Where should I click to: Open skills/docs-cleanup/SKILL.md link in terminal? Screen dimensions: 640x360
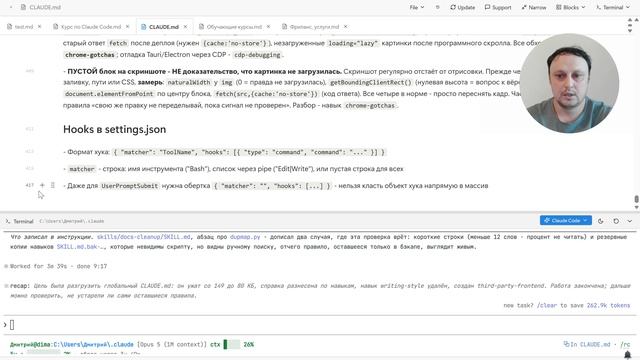(x=144, y=237)
